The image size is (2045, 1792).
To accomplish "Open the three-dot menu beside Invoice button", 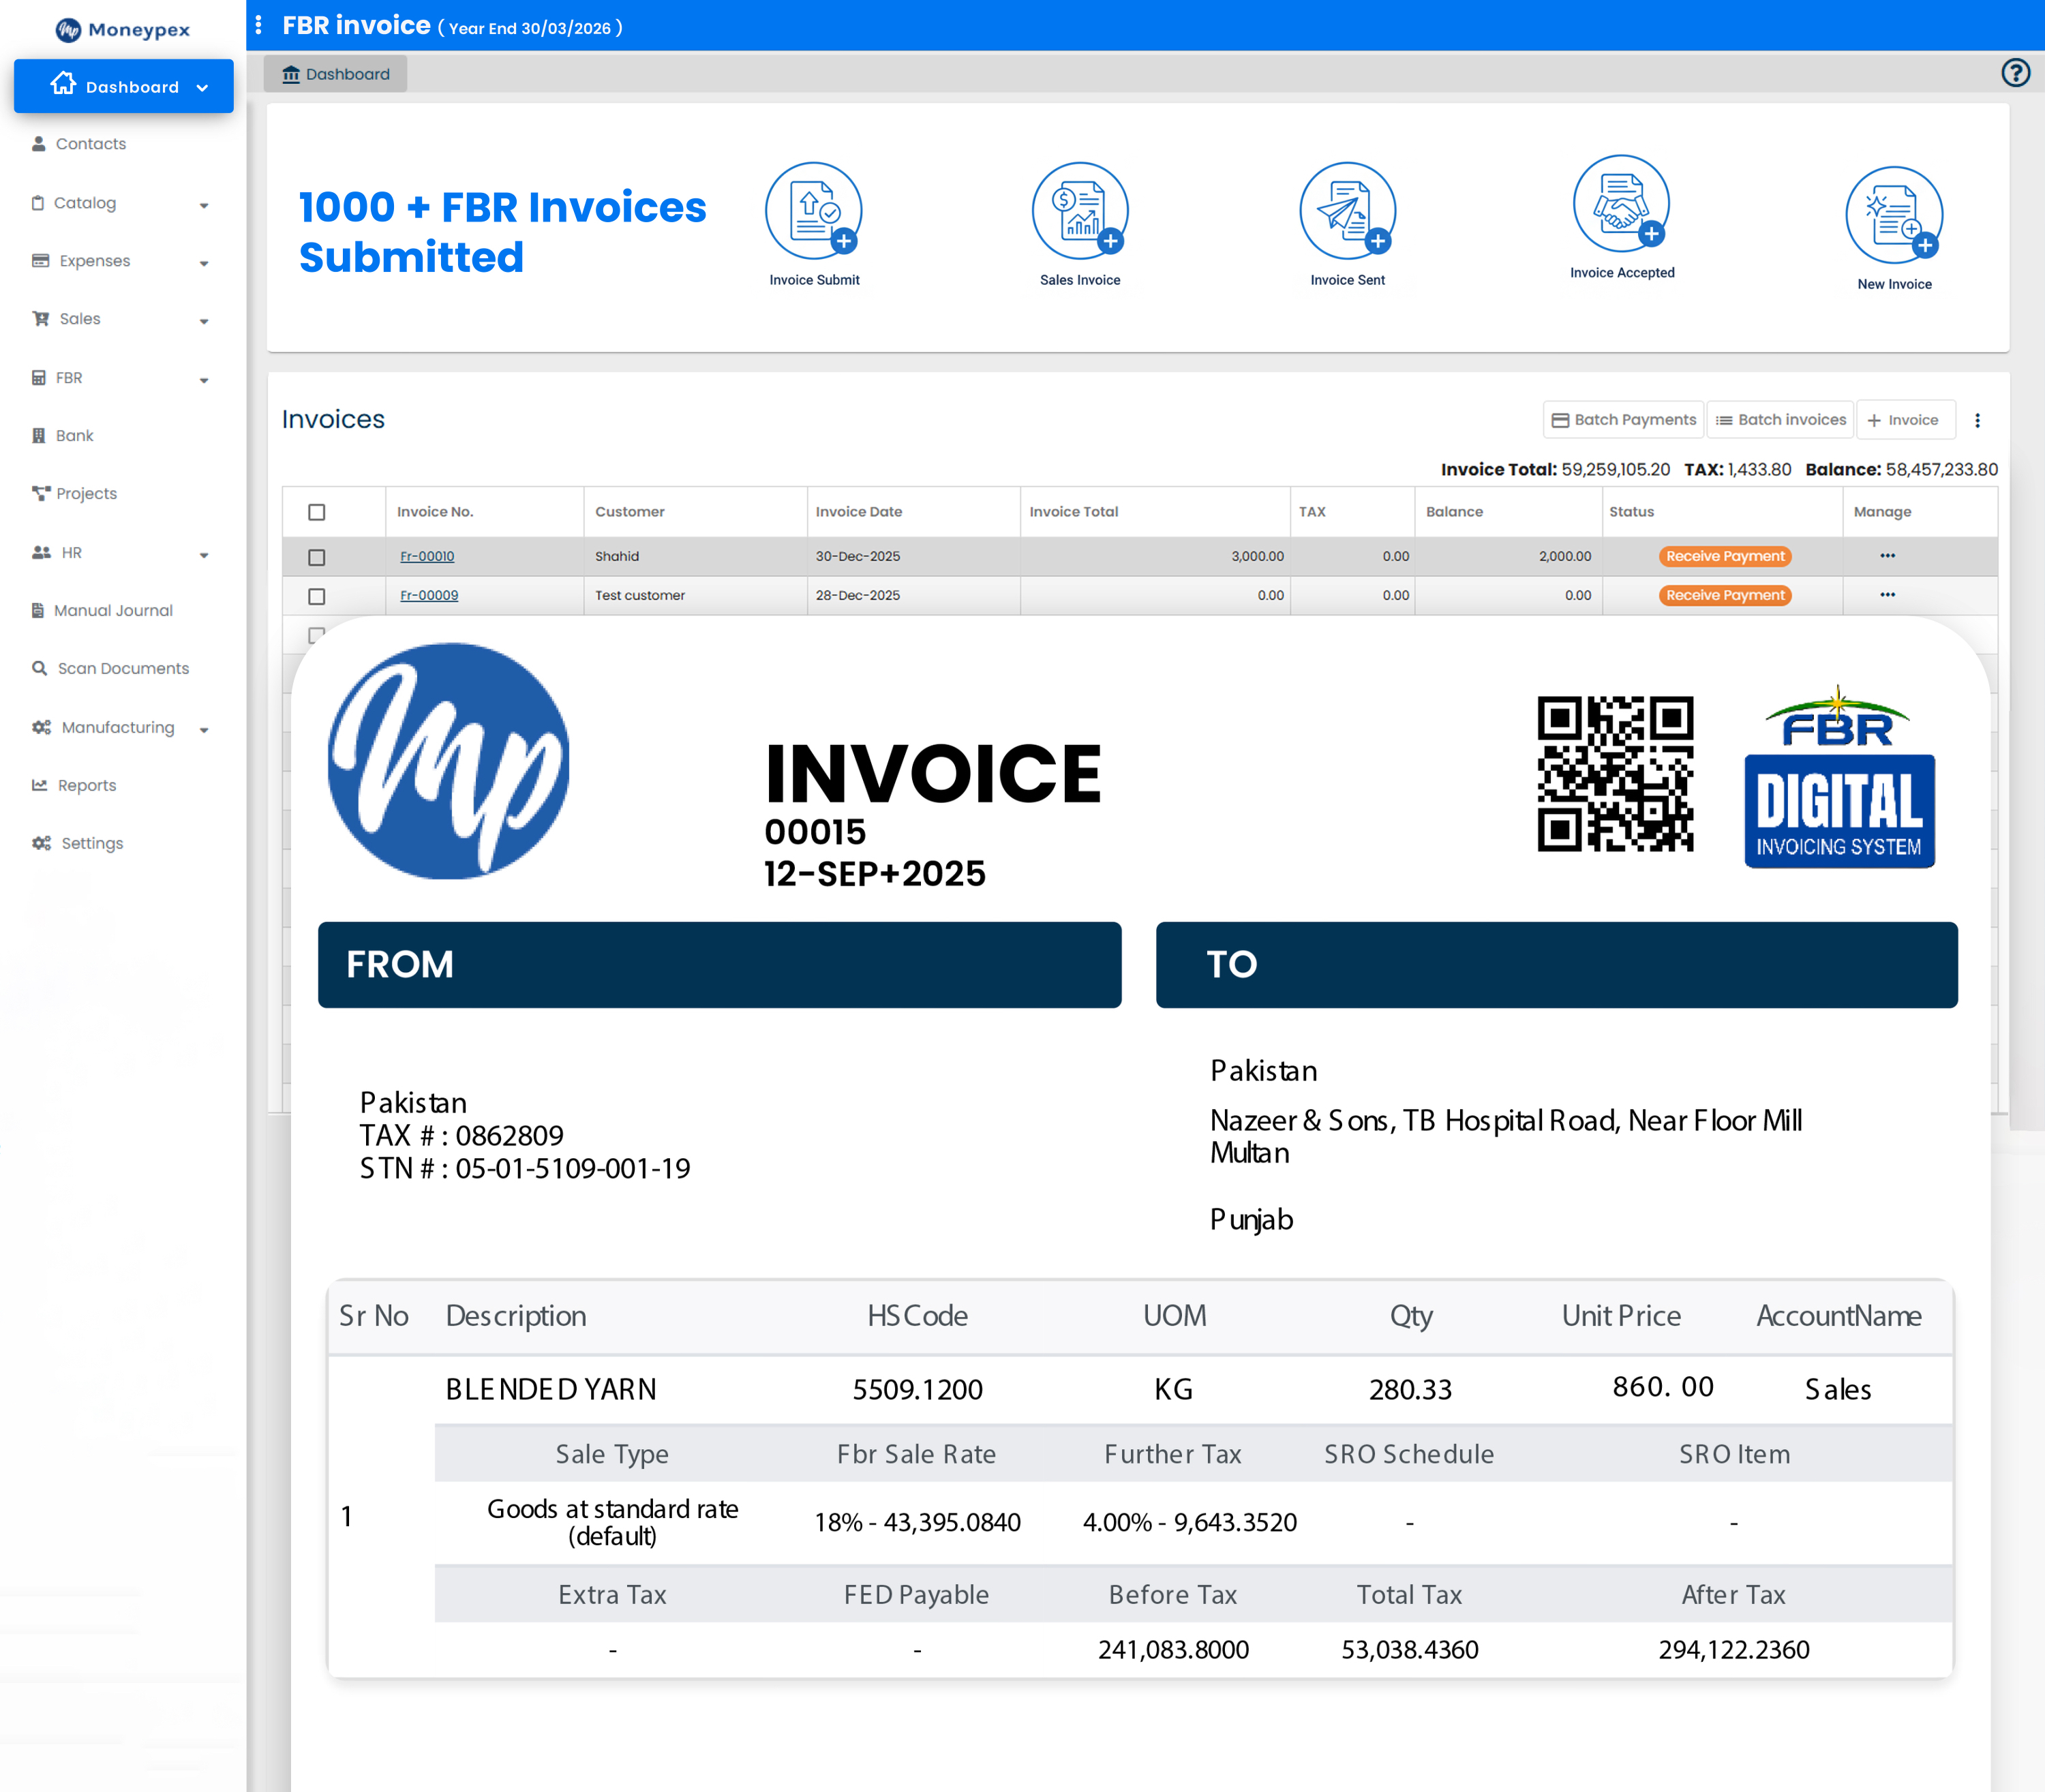I will coord(1978,420).
